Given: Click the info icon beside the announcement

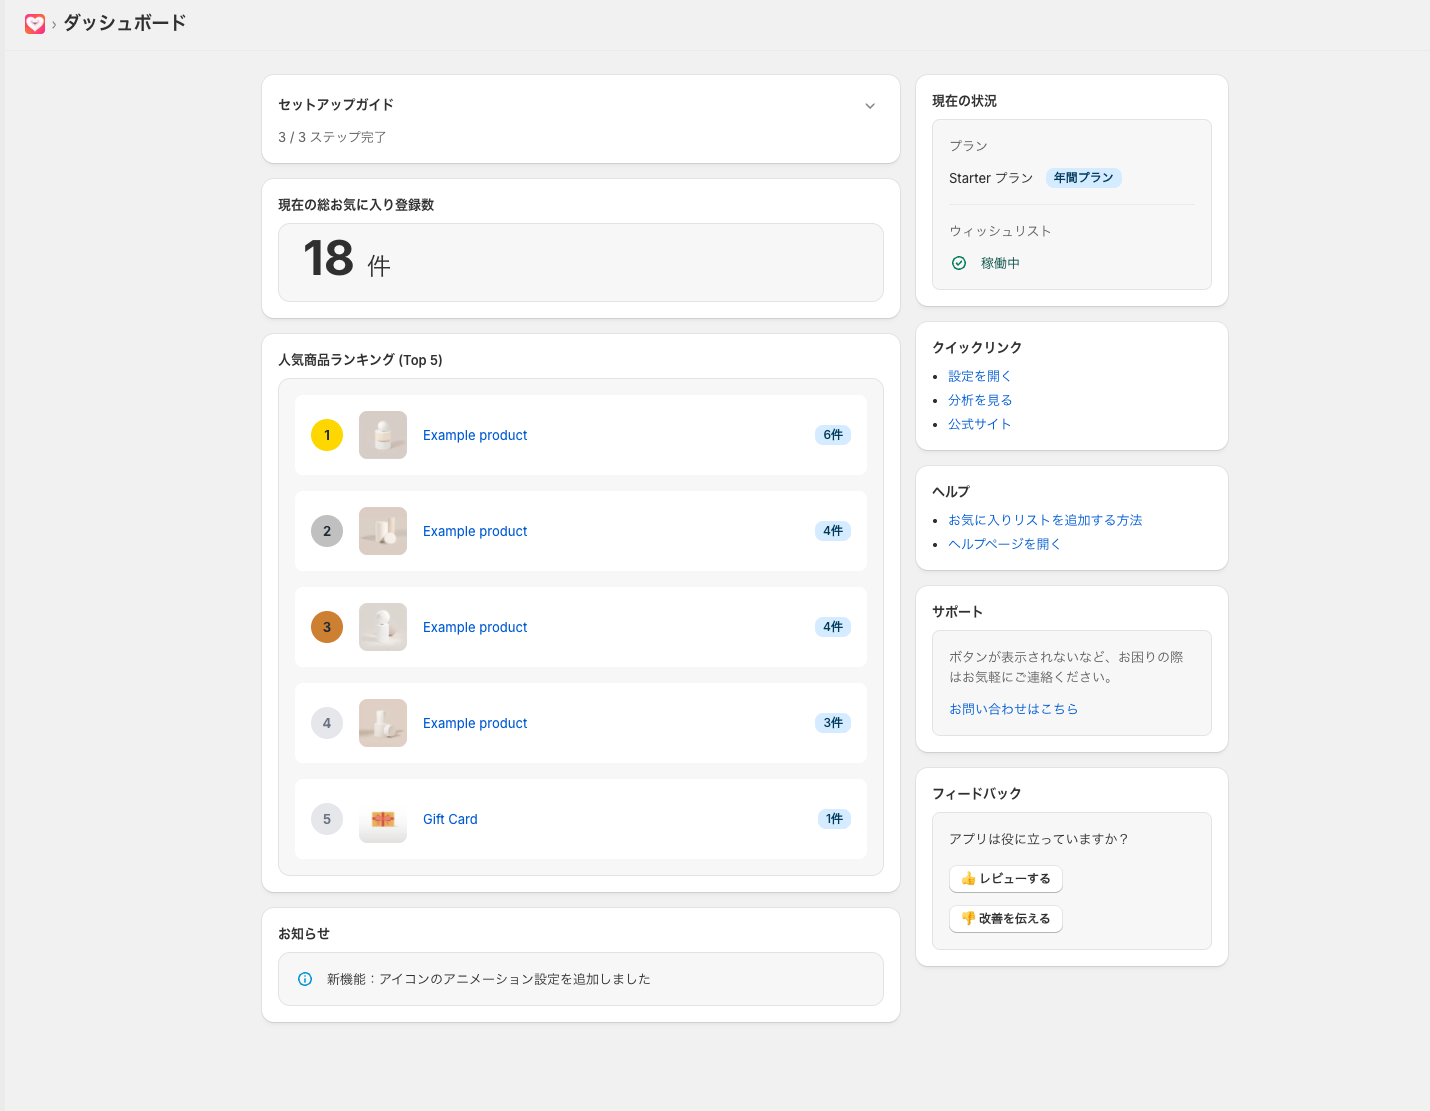Looking at the screenshot, I should [x=304, y=979].
